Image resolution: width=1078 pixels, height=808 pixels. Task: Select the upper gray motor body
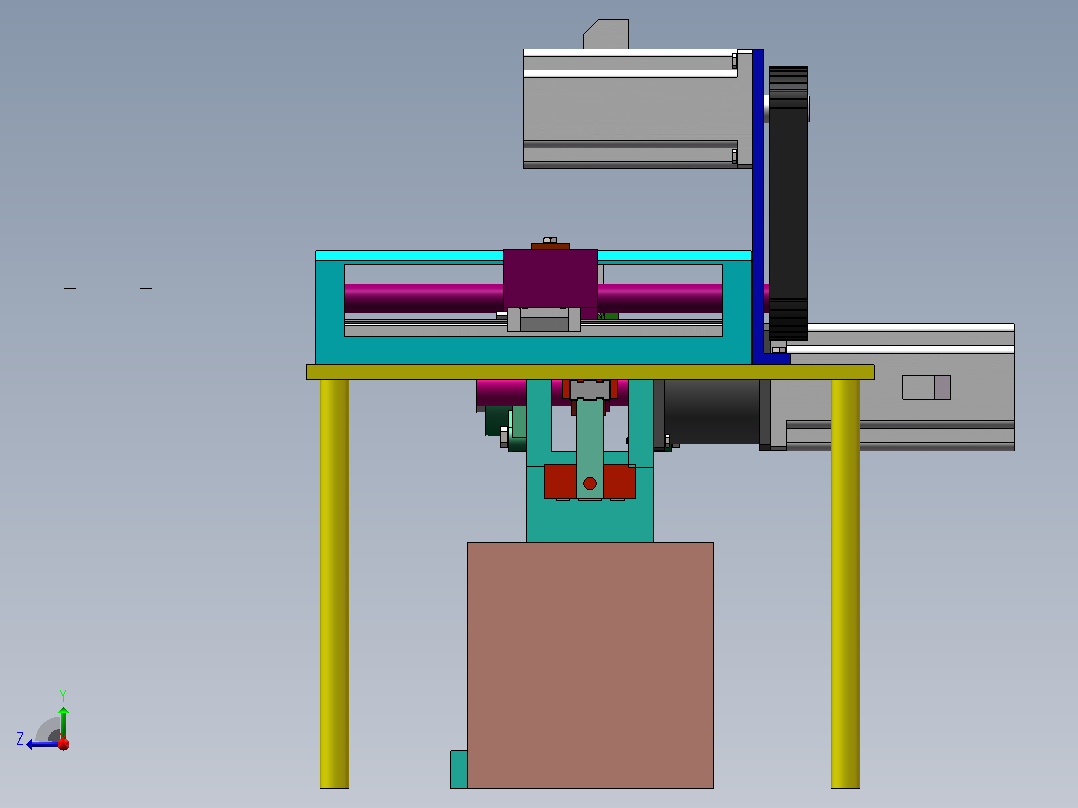(637, 109)
